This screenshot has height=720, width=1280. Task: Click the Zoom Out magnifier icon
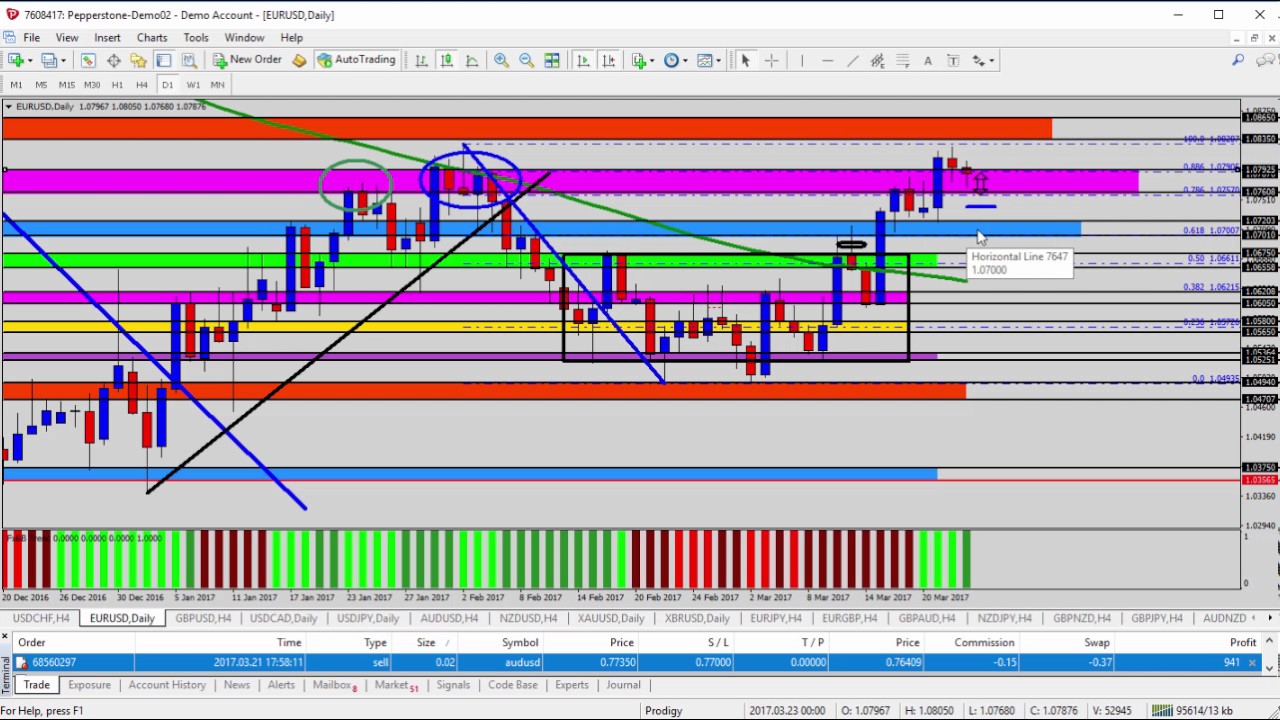(526, 60)
